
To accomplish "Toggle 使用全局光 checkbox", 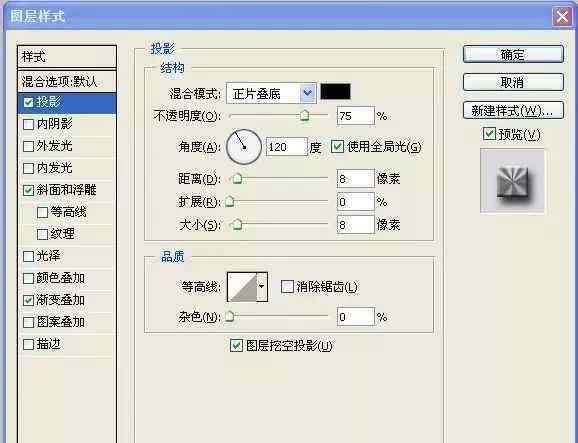I will click(337, 147).
